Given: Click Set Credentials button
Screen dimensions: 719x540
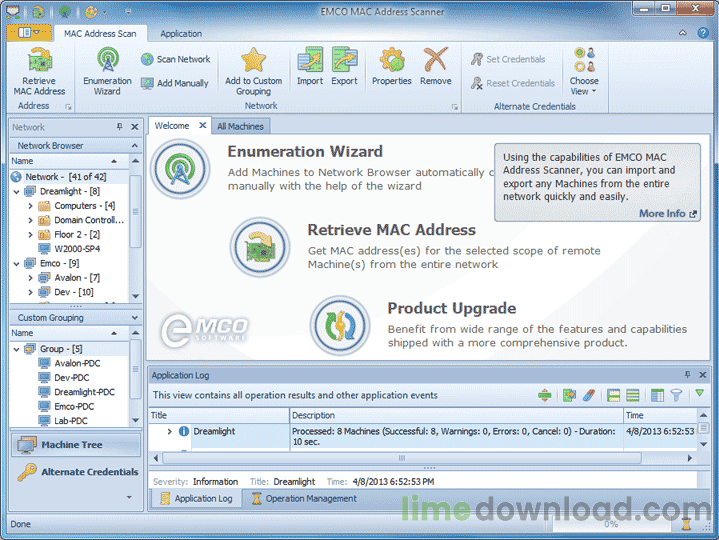Looking at the screenshot, I should (x=508, y=59).
